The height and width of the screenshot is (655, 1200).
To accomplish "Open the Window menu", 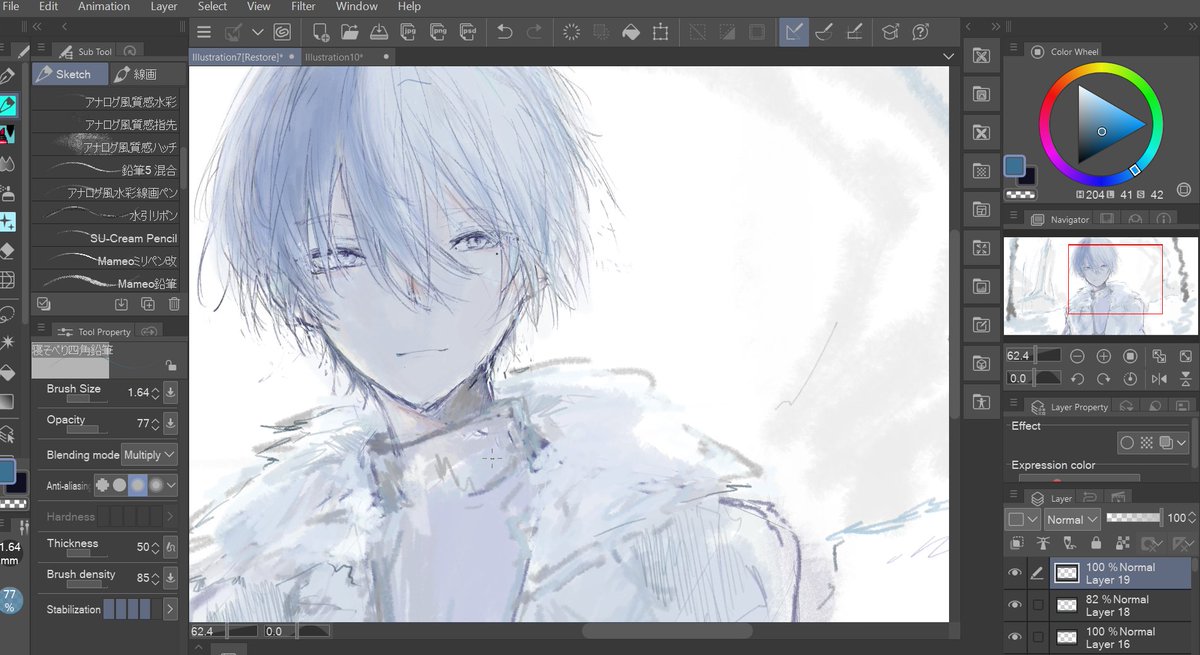I will 357,6.
